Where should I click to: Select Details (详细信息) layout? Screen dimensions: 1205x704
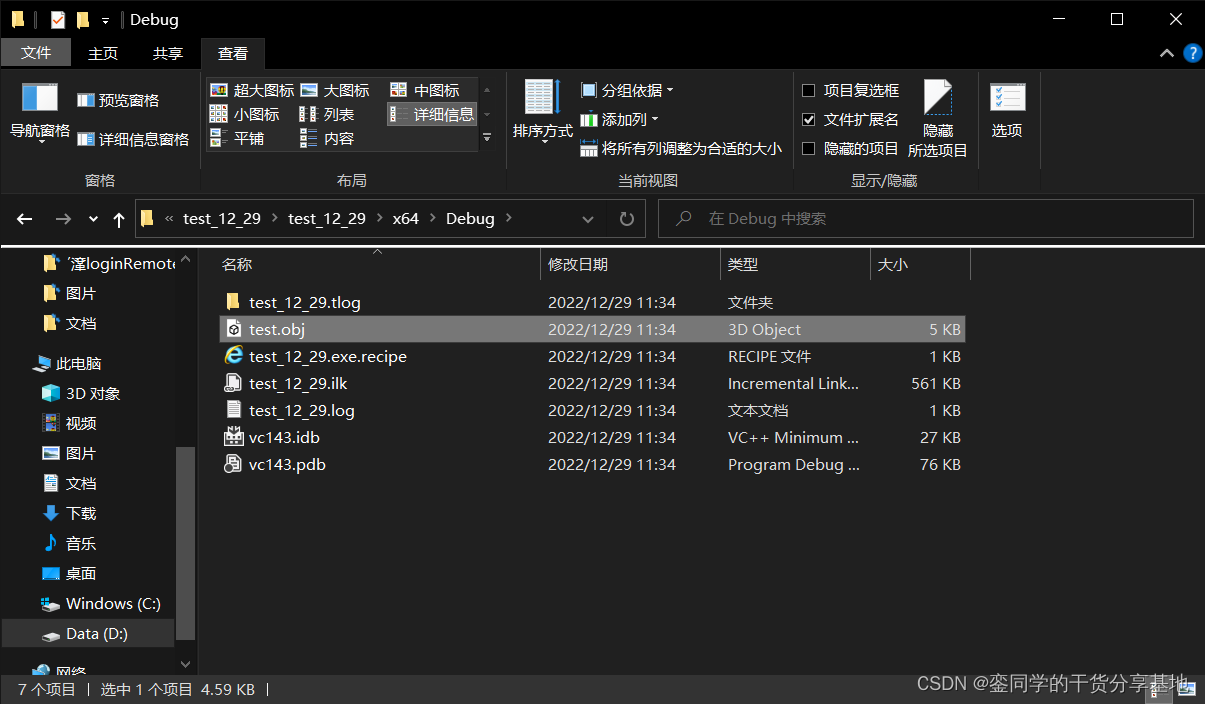432,114
